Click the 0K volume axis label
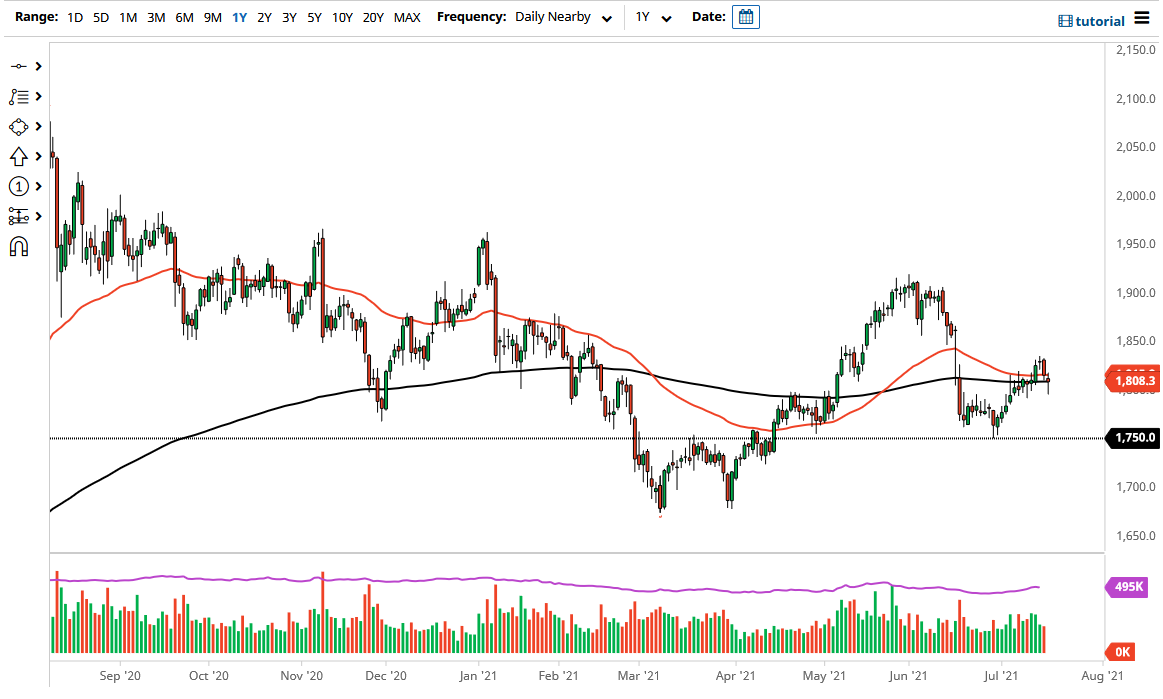 [x=1121, y=652]
